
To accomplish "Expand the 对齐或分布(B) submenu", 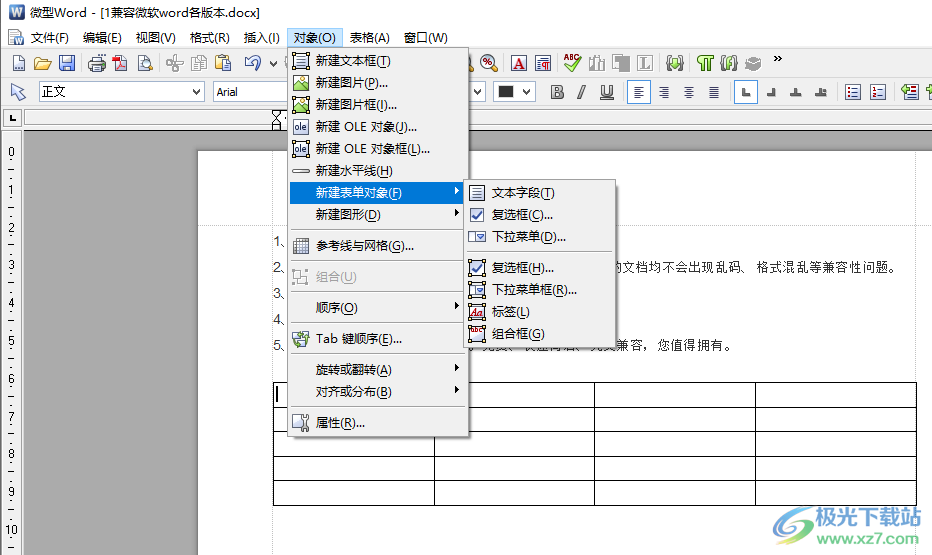I will click(377, 392).
